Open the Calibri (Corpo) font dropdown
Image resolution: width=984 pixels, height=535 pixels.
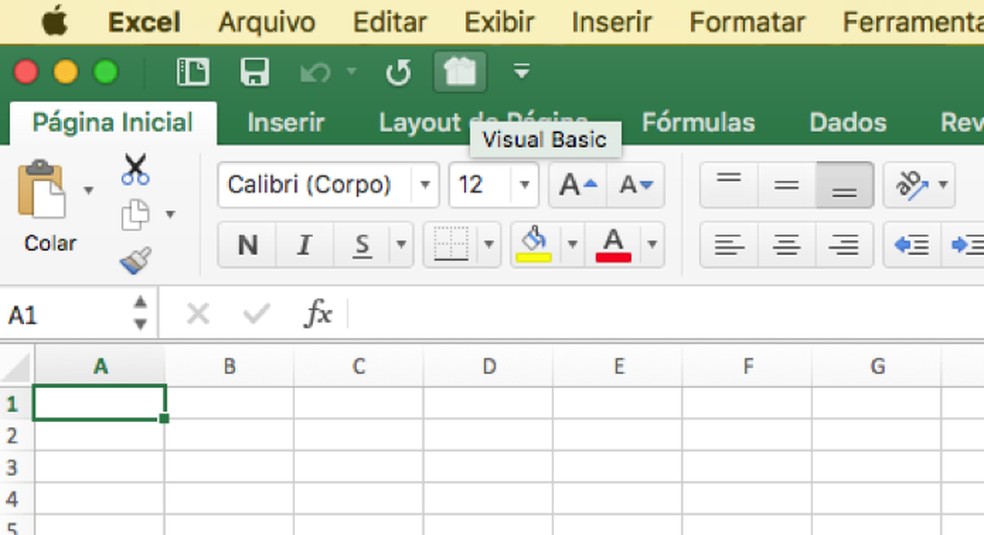coord(426,185)
